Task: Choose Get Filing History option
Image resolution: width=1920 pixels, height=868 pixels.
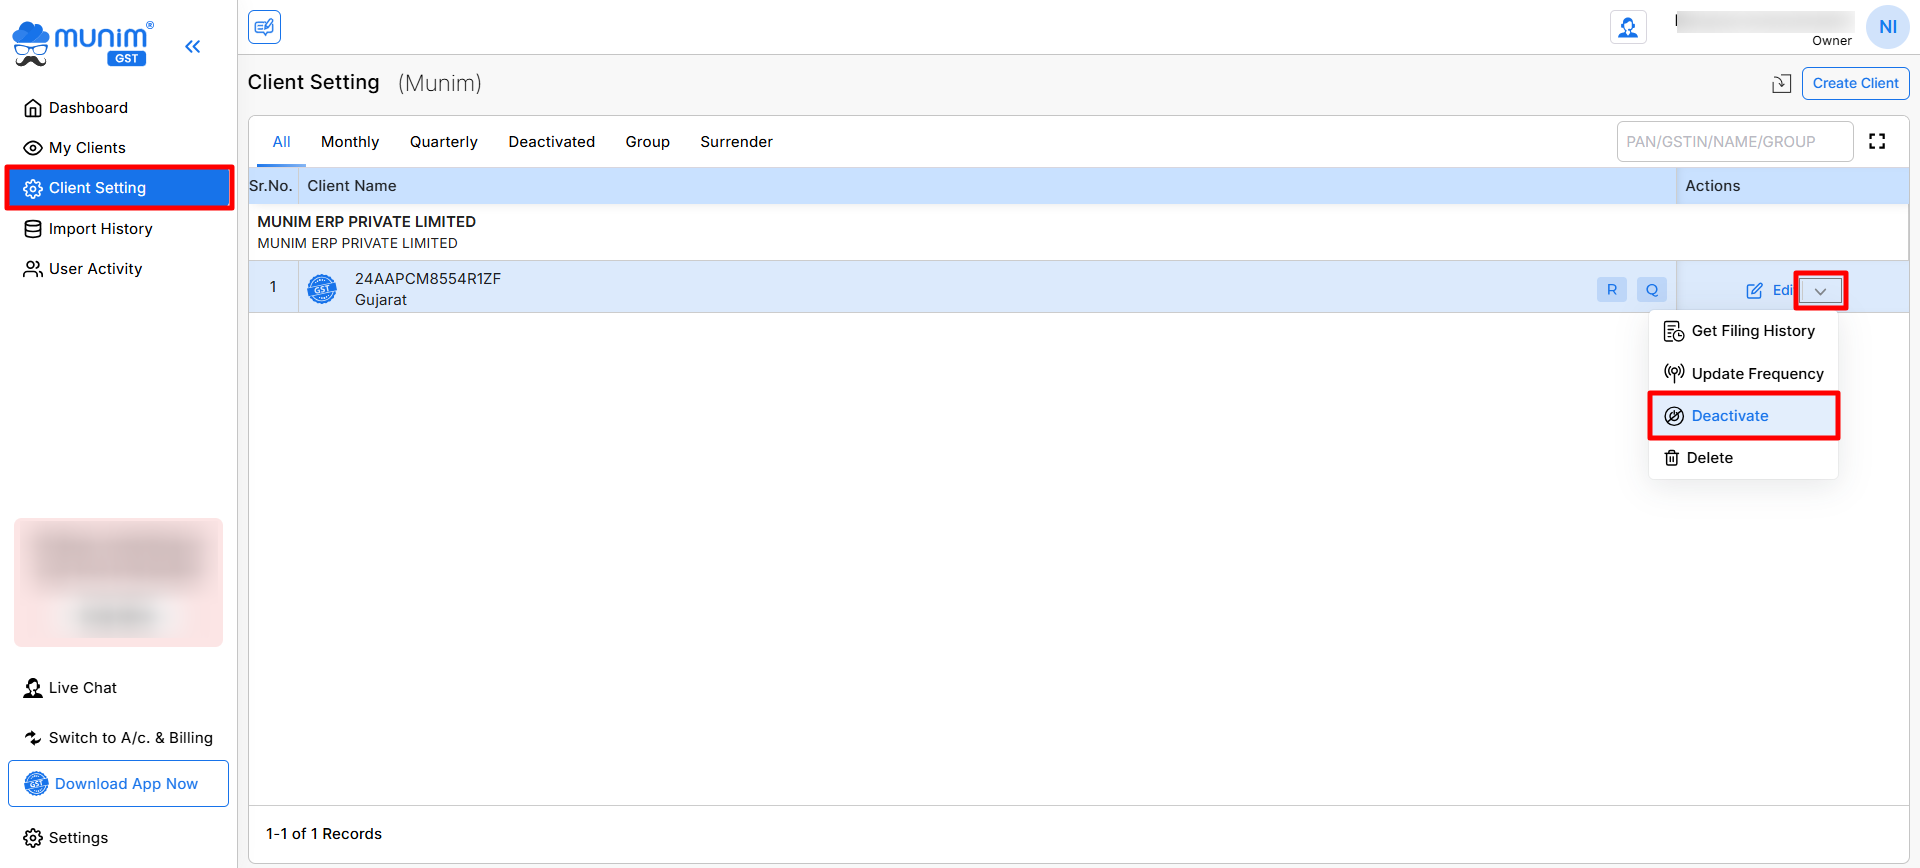Action: click(1752, 331)
